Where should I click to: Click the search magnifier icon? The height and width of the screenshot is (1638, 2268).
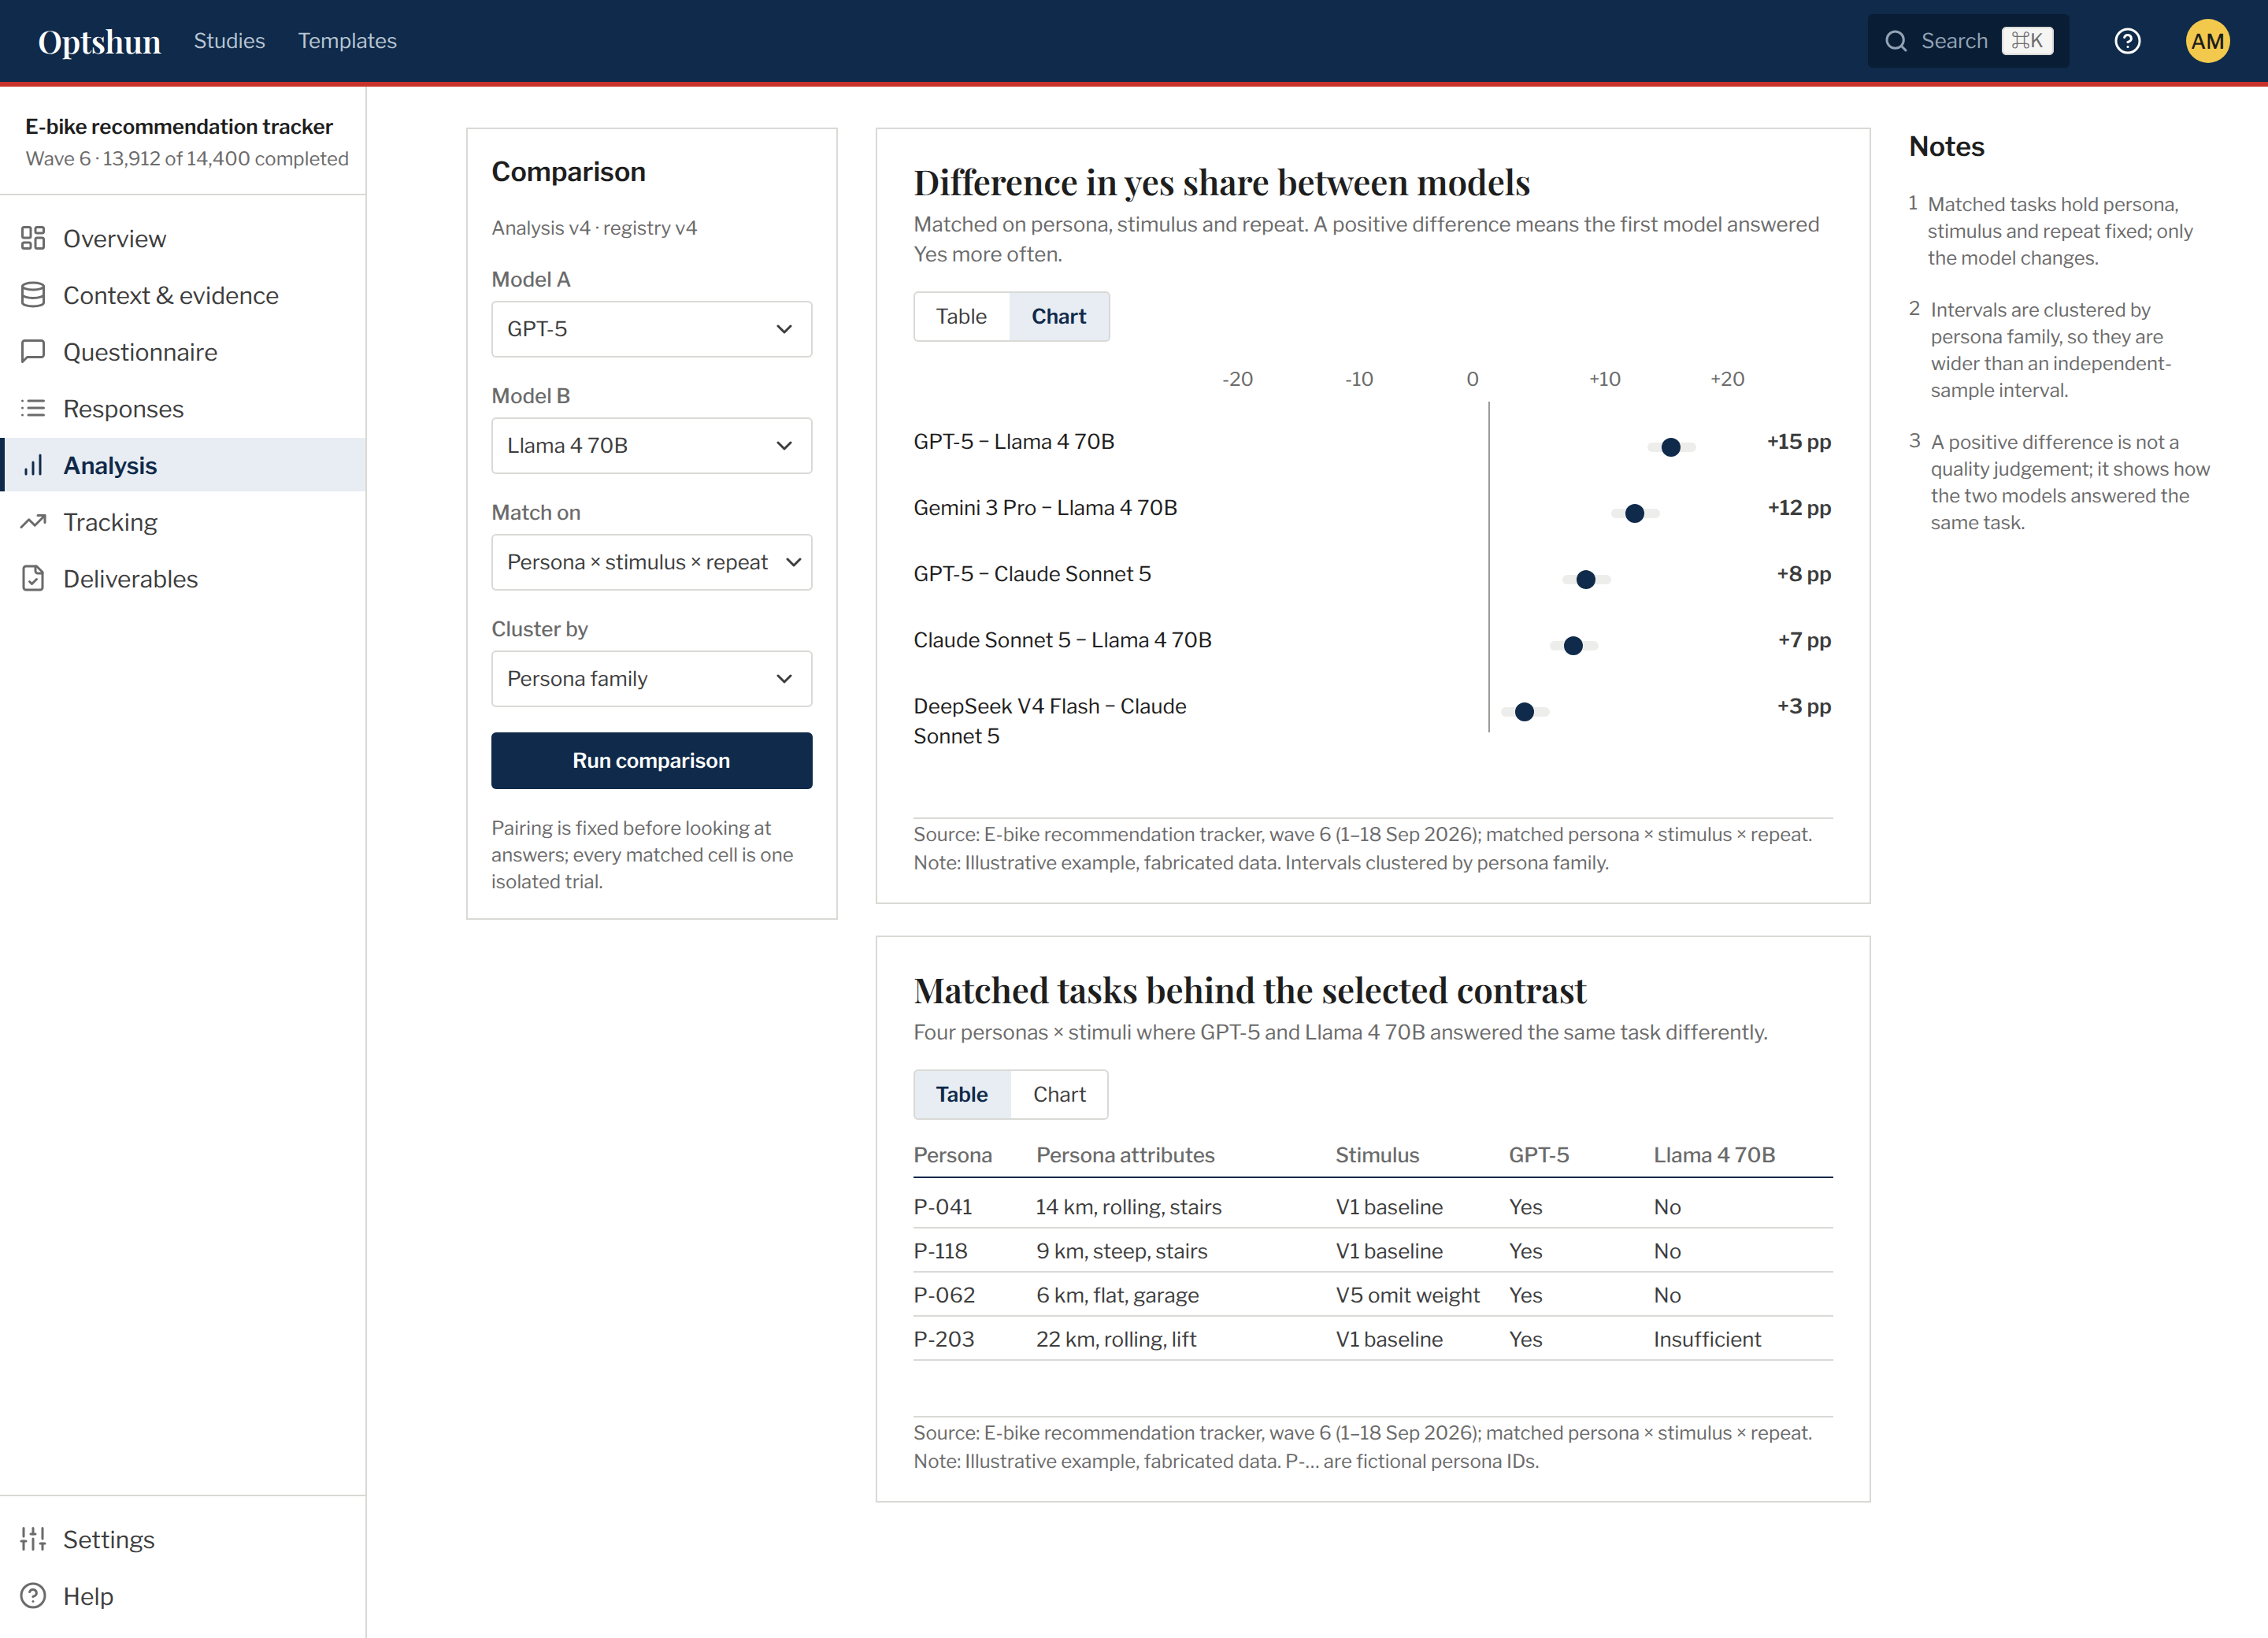point(1896,41)
